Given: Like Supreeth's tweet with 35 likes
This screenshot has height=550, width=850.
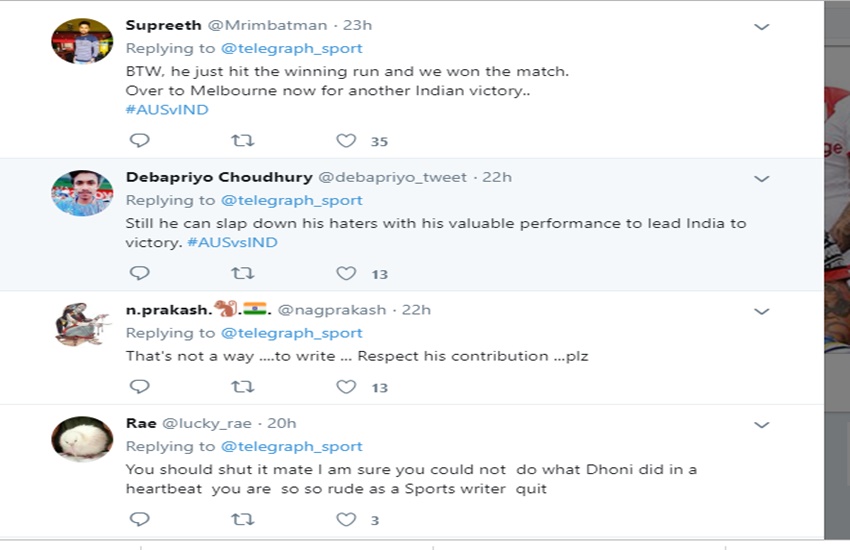Looking at the screenshot, I should (x=346, y=141).
